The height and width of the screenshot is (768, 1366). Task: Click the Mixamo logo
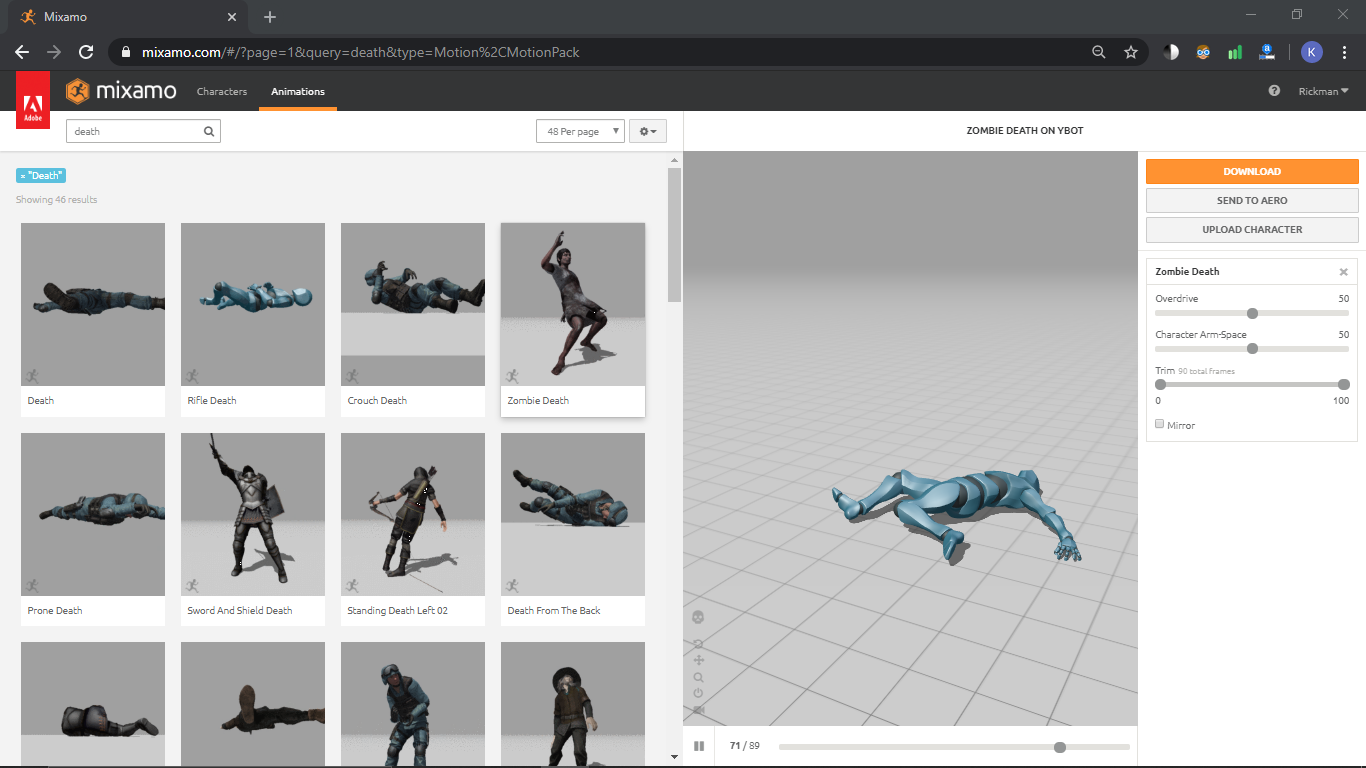pyautogui.click(x=121, y=91)
